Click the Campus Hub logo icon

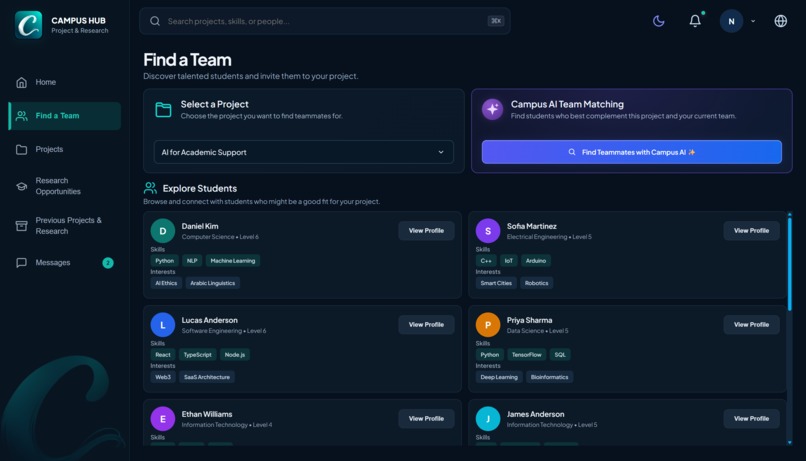28,25
